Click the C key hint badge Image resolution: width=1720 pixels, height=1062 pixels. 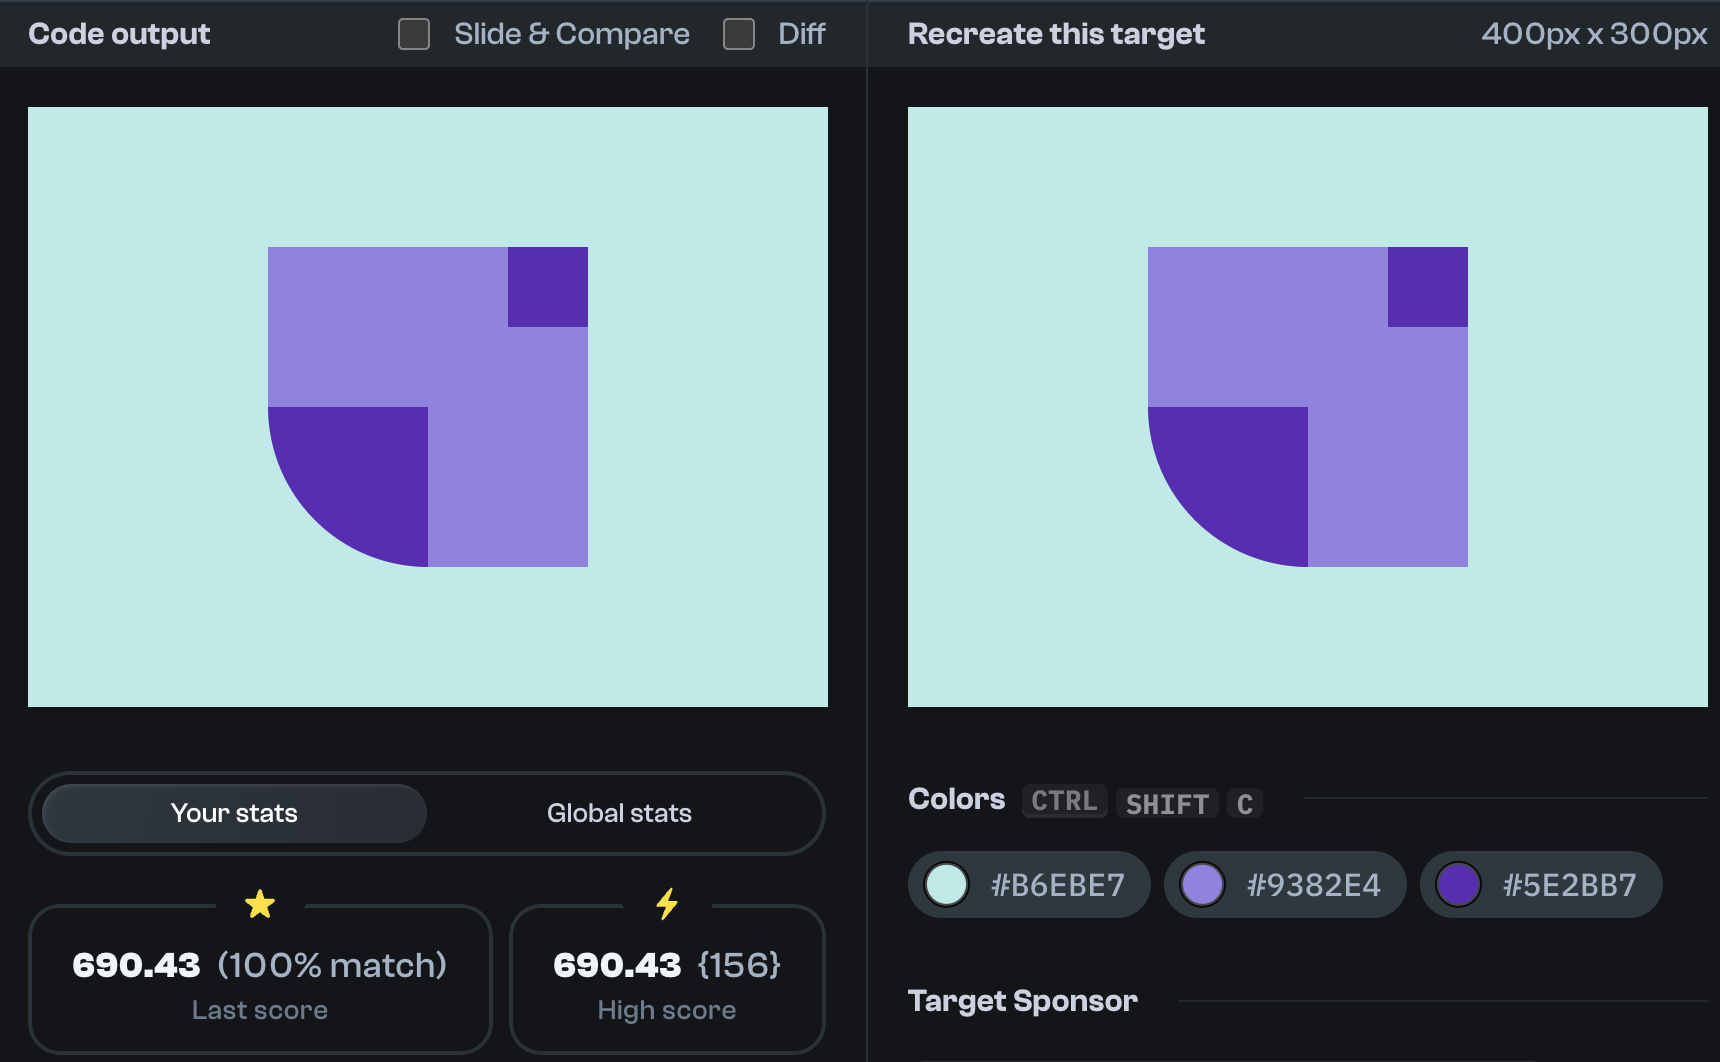(x=1243, y=803)
